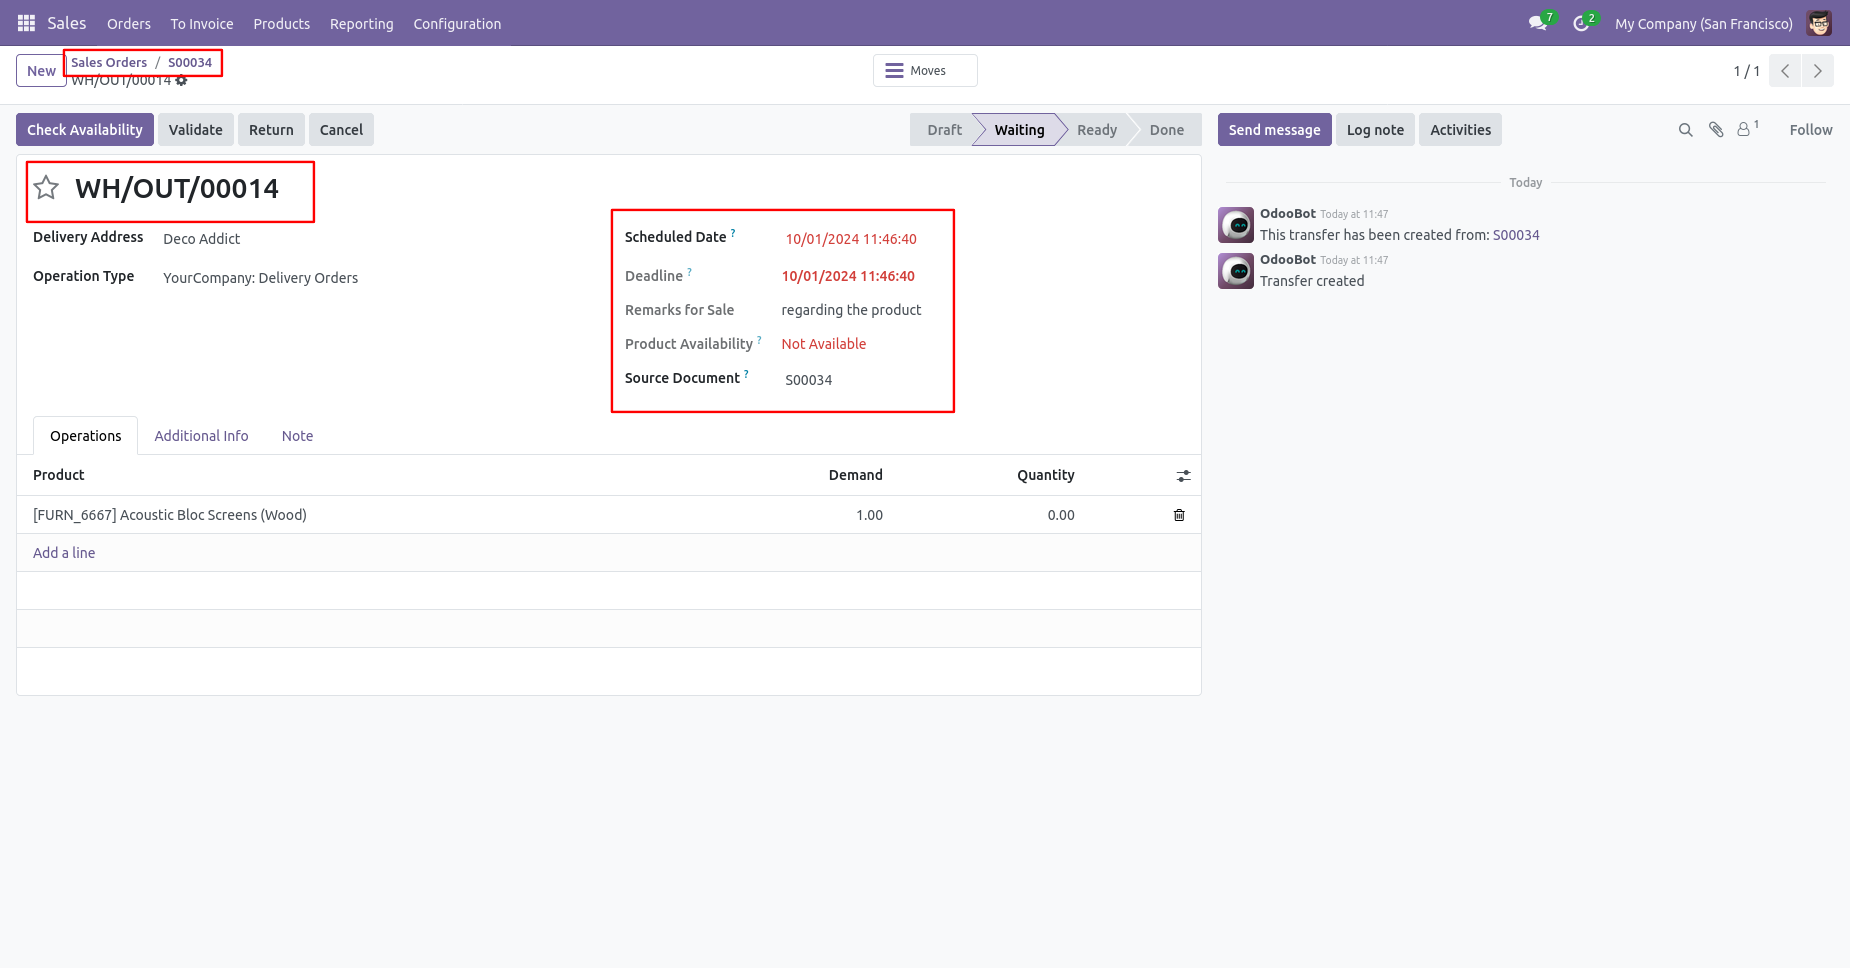Switch to the Additional Info tab

point(201,436)
